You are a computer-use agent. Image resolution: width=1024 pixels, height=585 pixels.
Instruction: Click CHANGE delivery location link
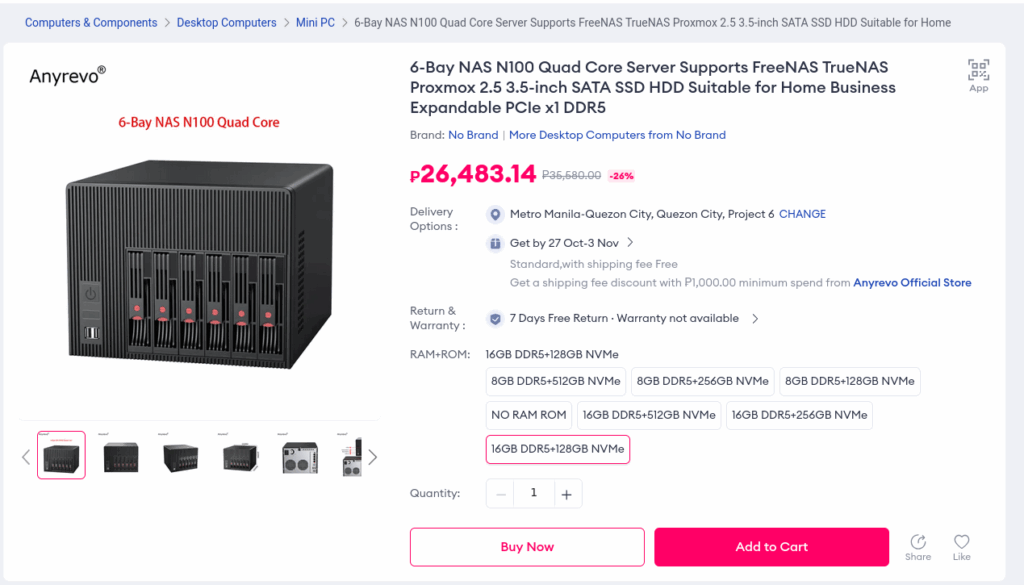click(x=802, y=214)
